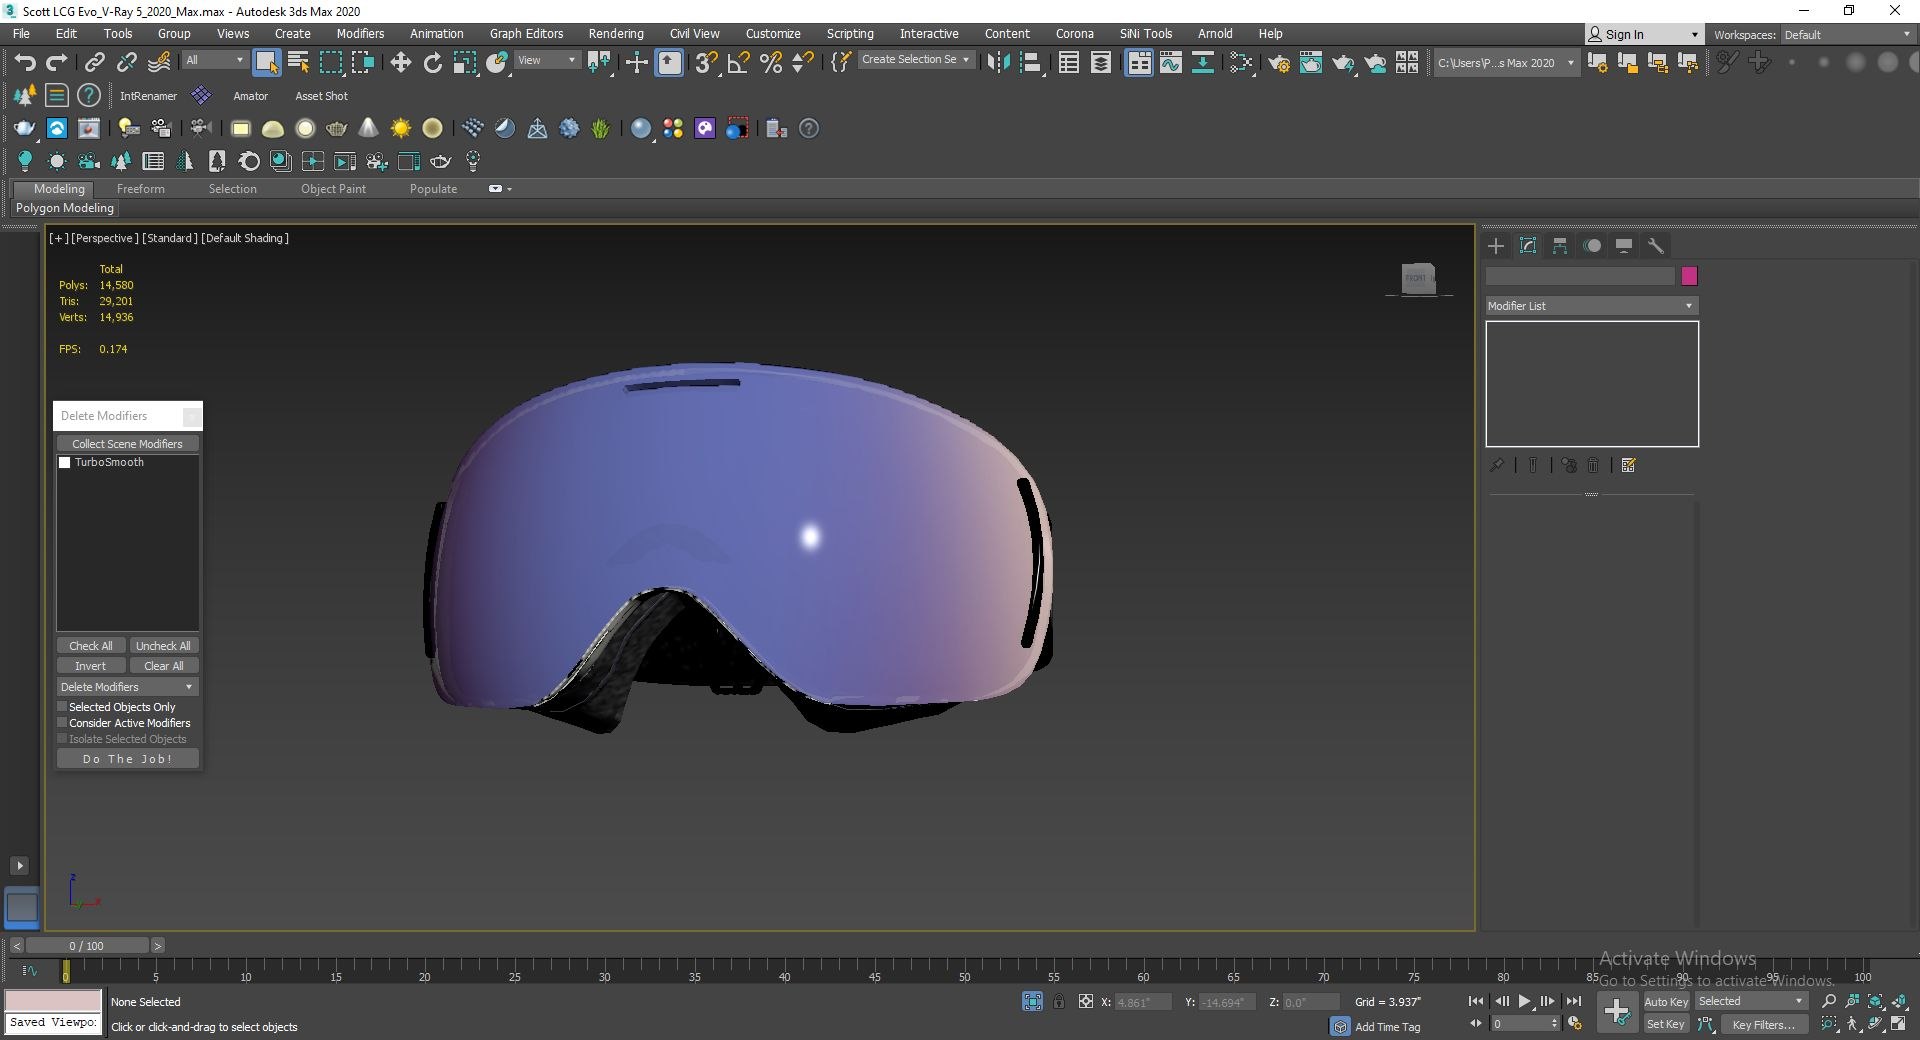Screen dimensions: 1920x1040
Task: Open the Motion command panel tab
Action: [x=1592, y=246]
